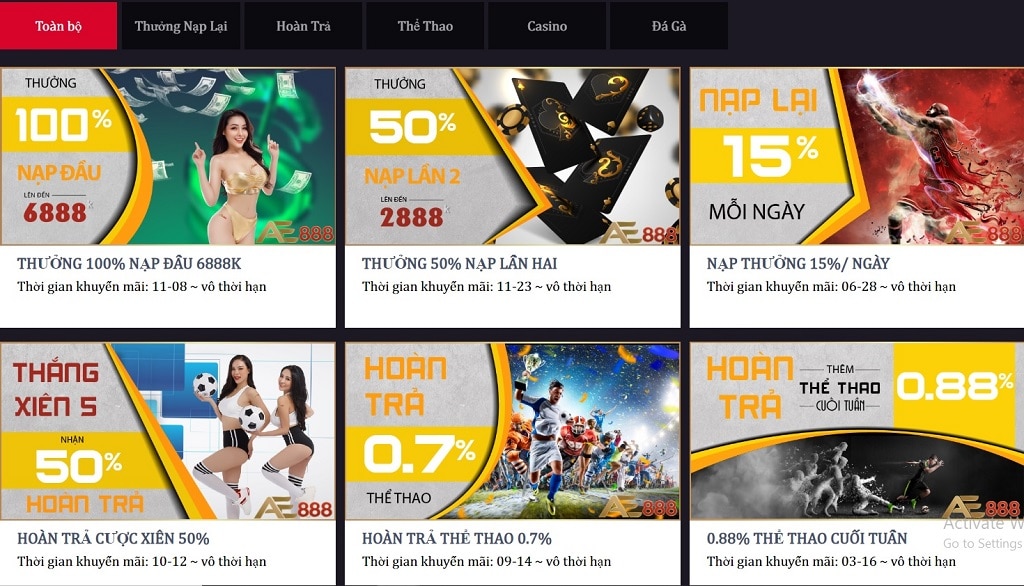Click the Nạp Lại 15% Mỗi Ngày banner
This screenshot has width=1024, height=586.
point(857,156)
